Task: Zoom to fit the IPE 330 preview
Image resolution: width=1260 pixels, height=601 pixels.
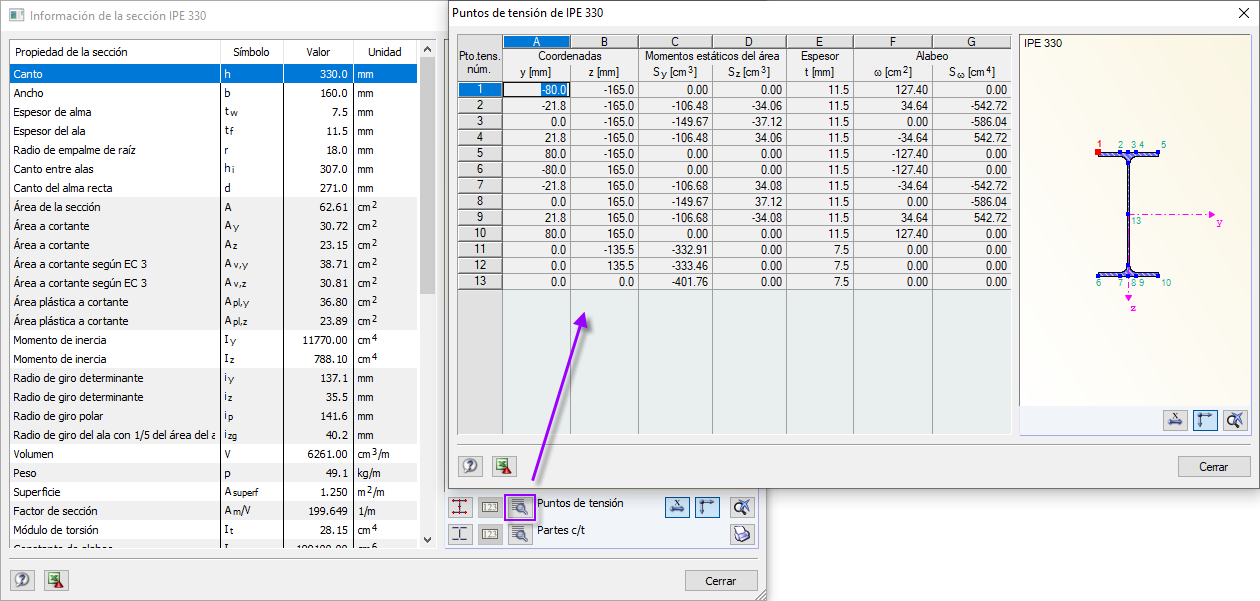Action: (1236, 420)
